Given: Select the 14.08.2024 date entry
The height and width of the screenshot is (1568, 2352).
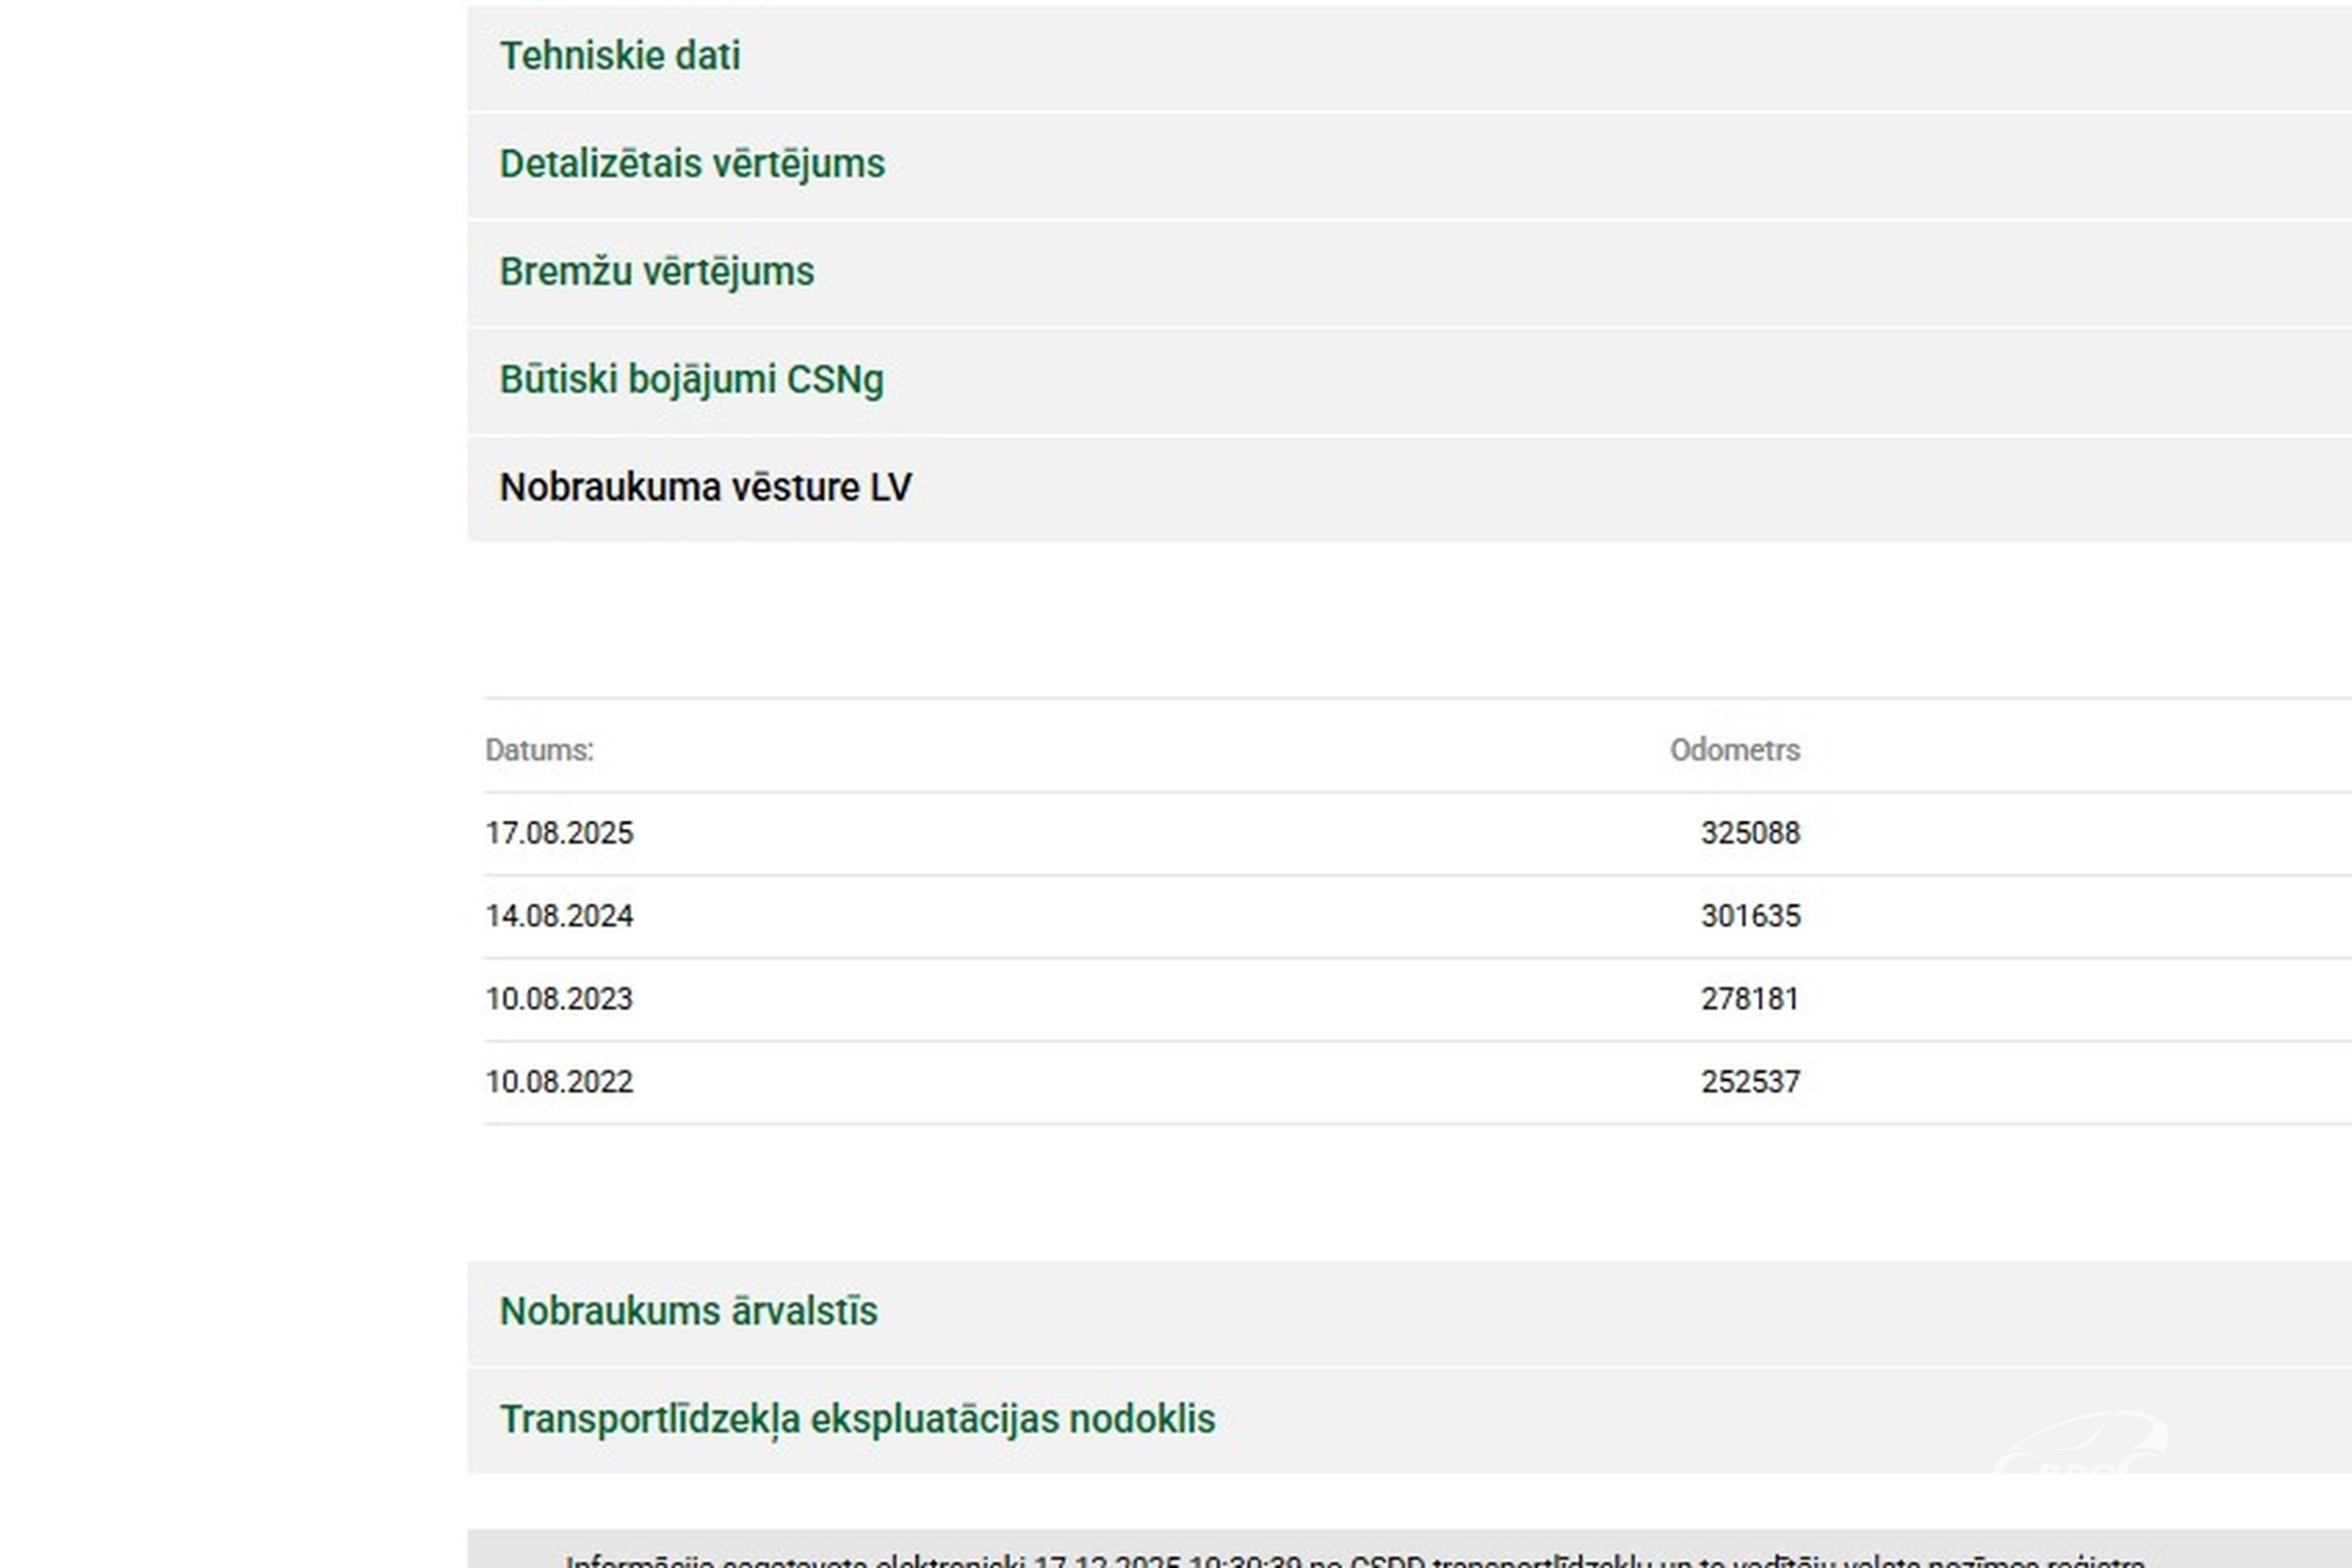Looking at the screenshot, I should pyautogui.click(x=559, y=916).
